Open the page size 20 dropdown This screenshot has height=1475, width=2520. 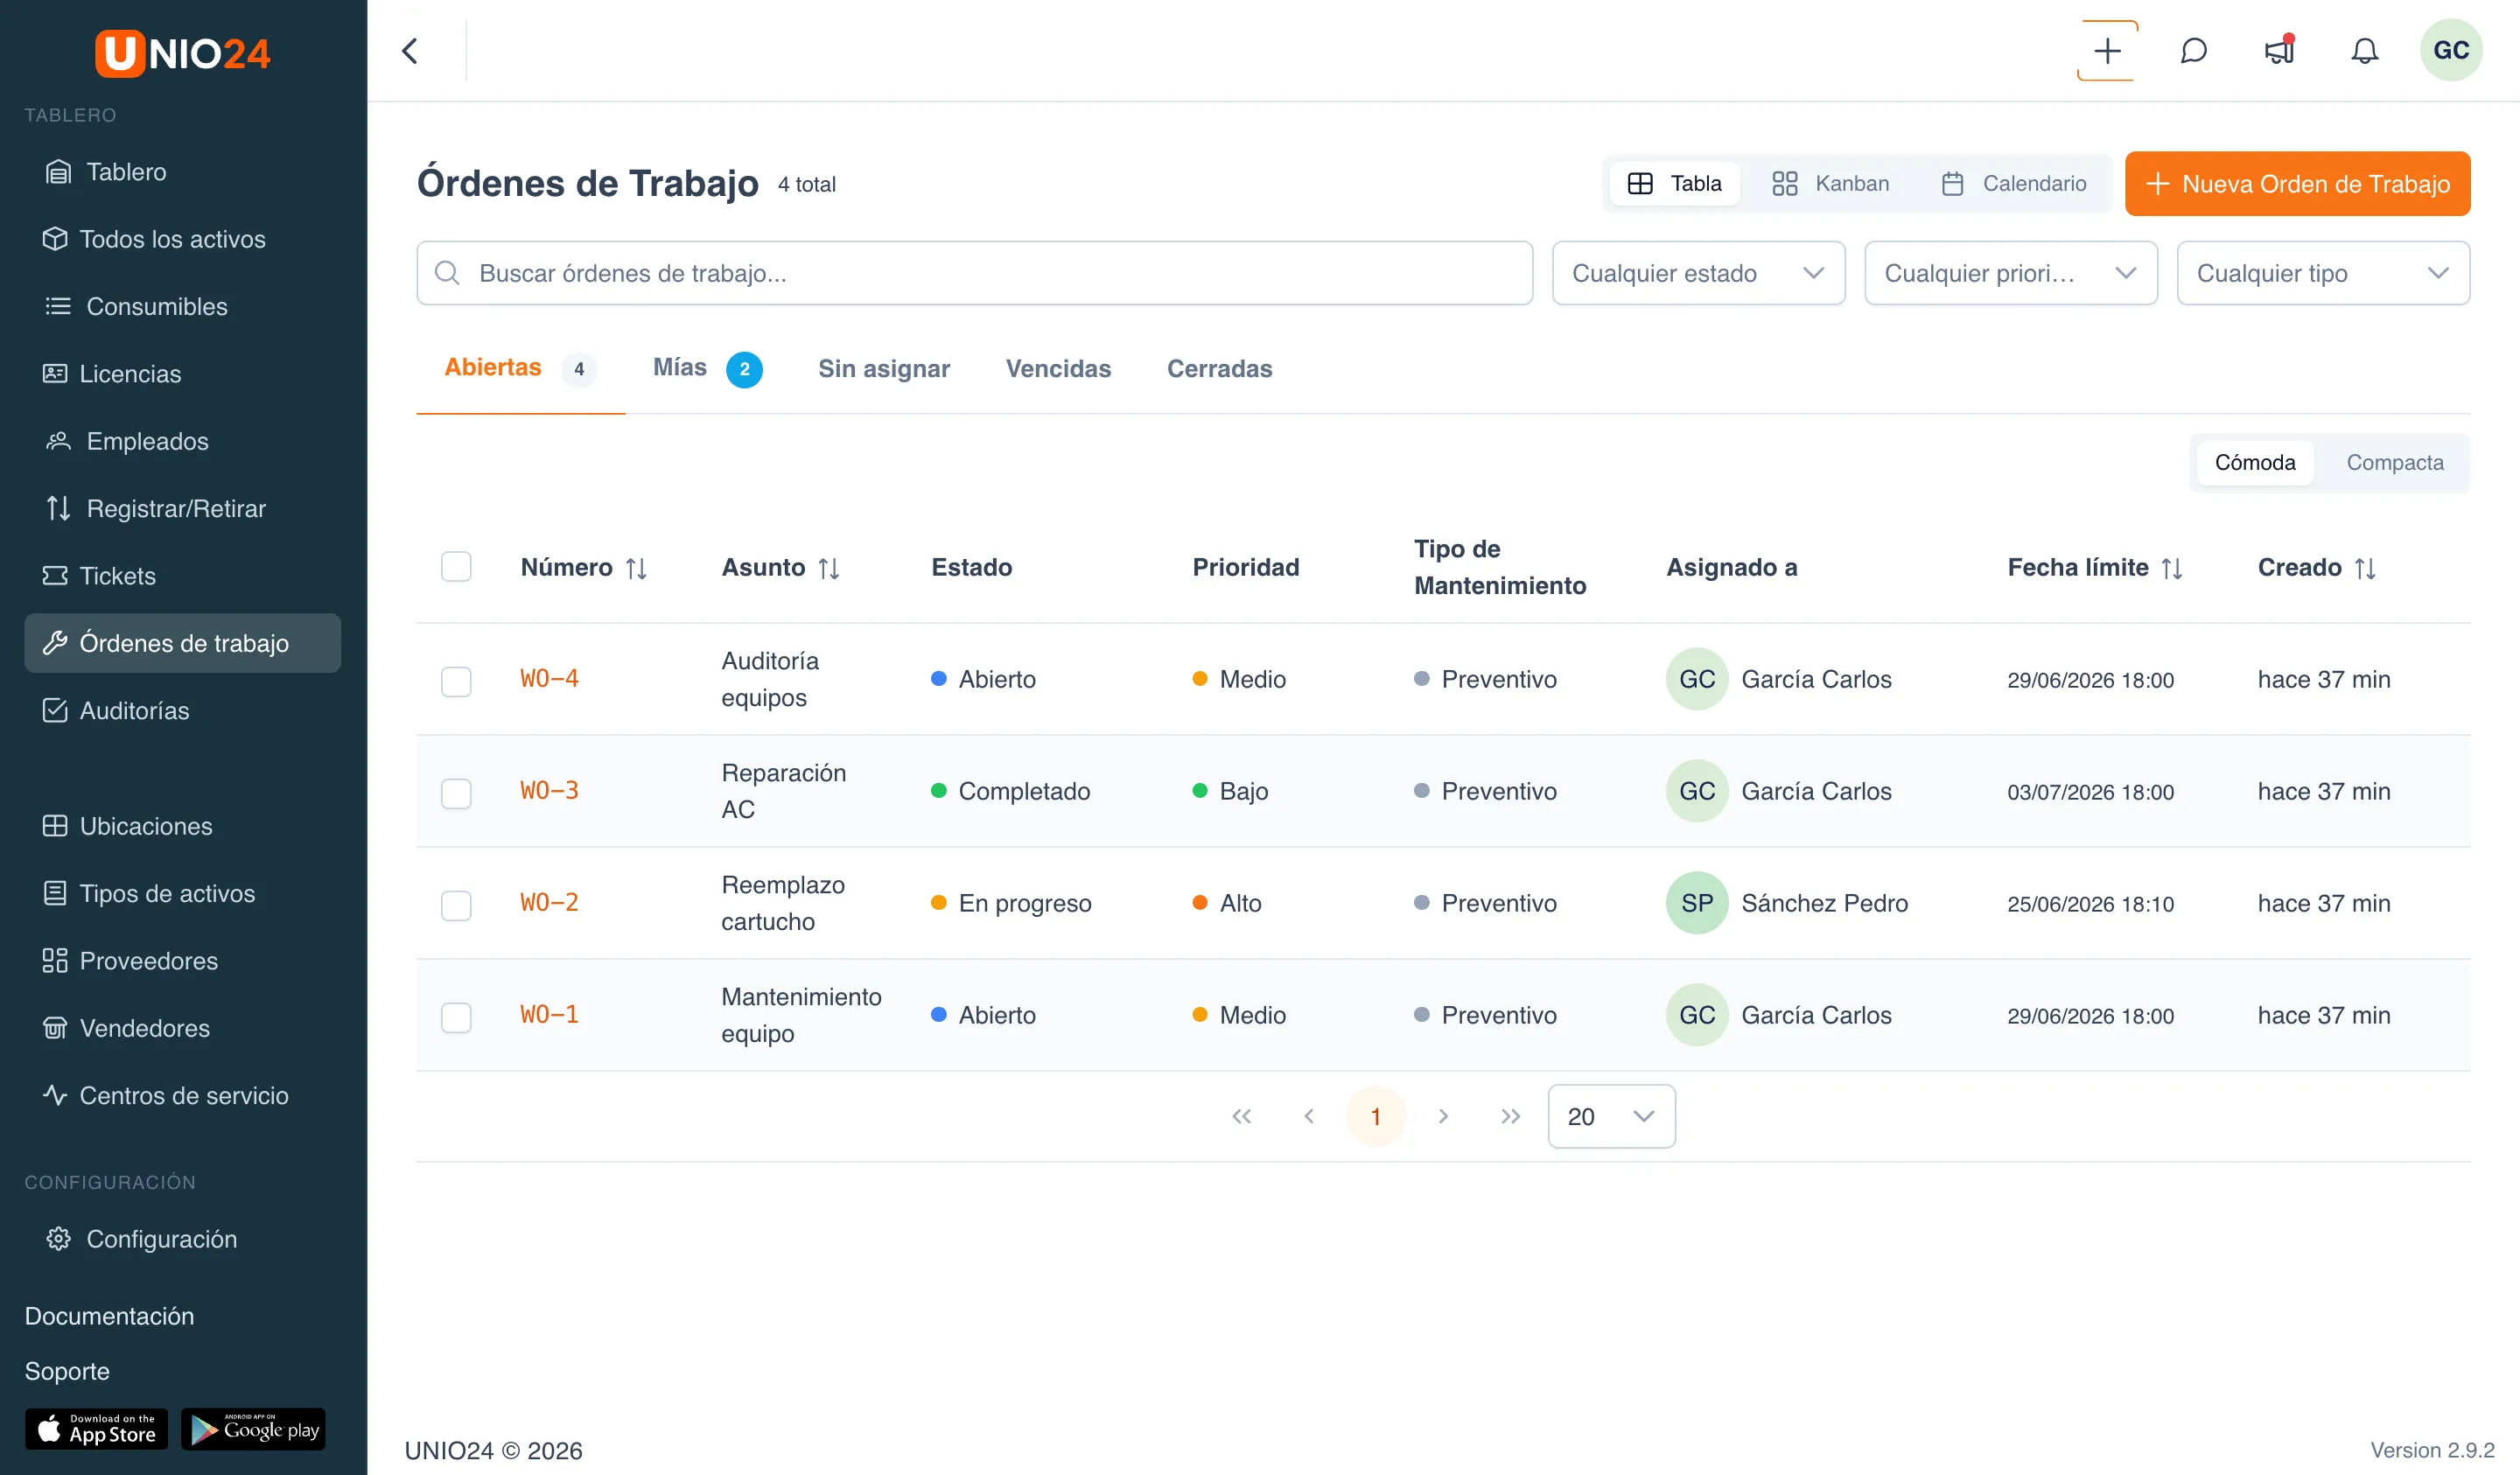1611,1116
